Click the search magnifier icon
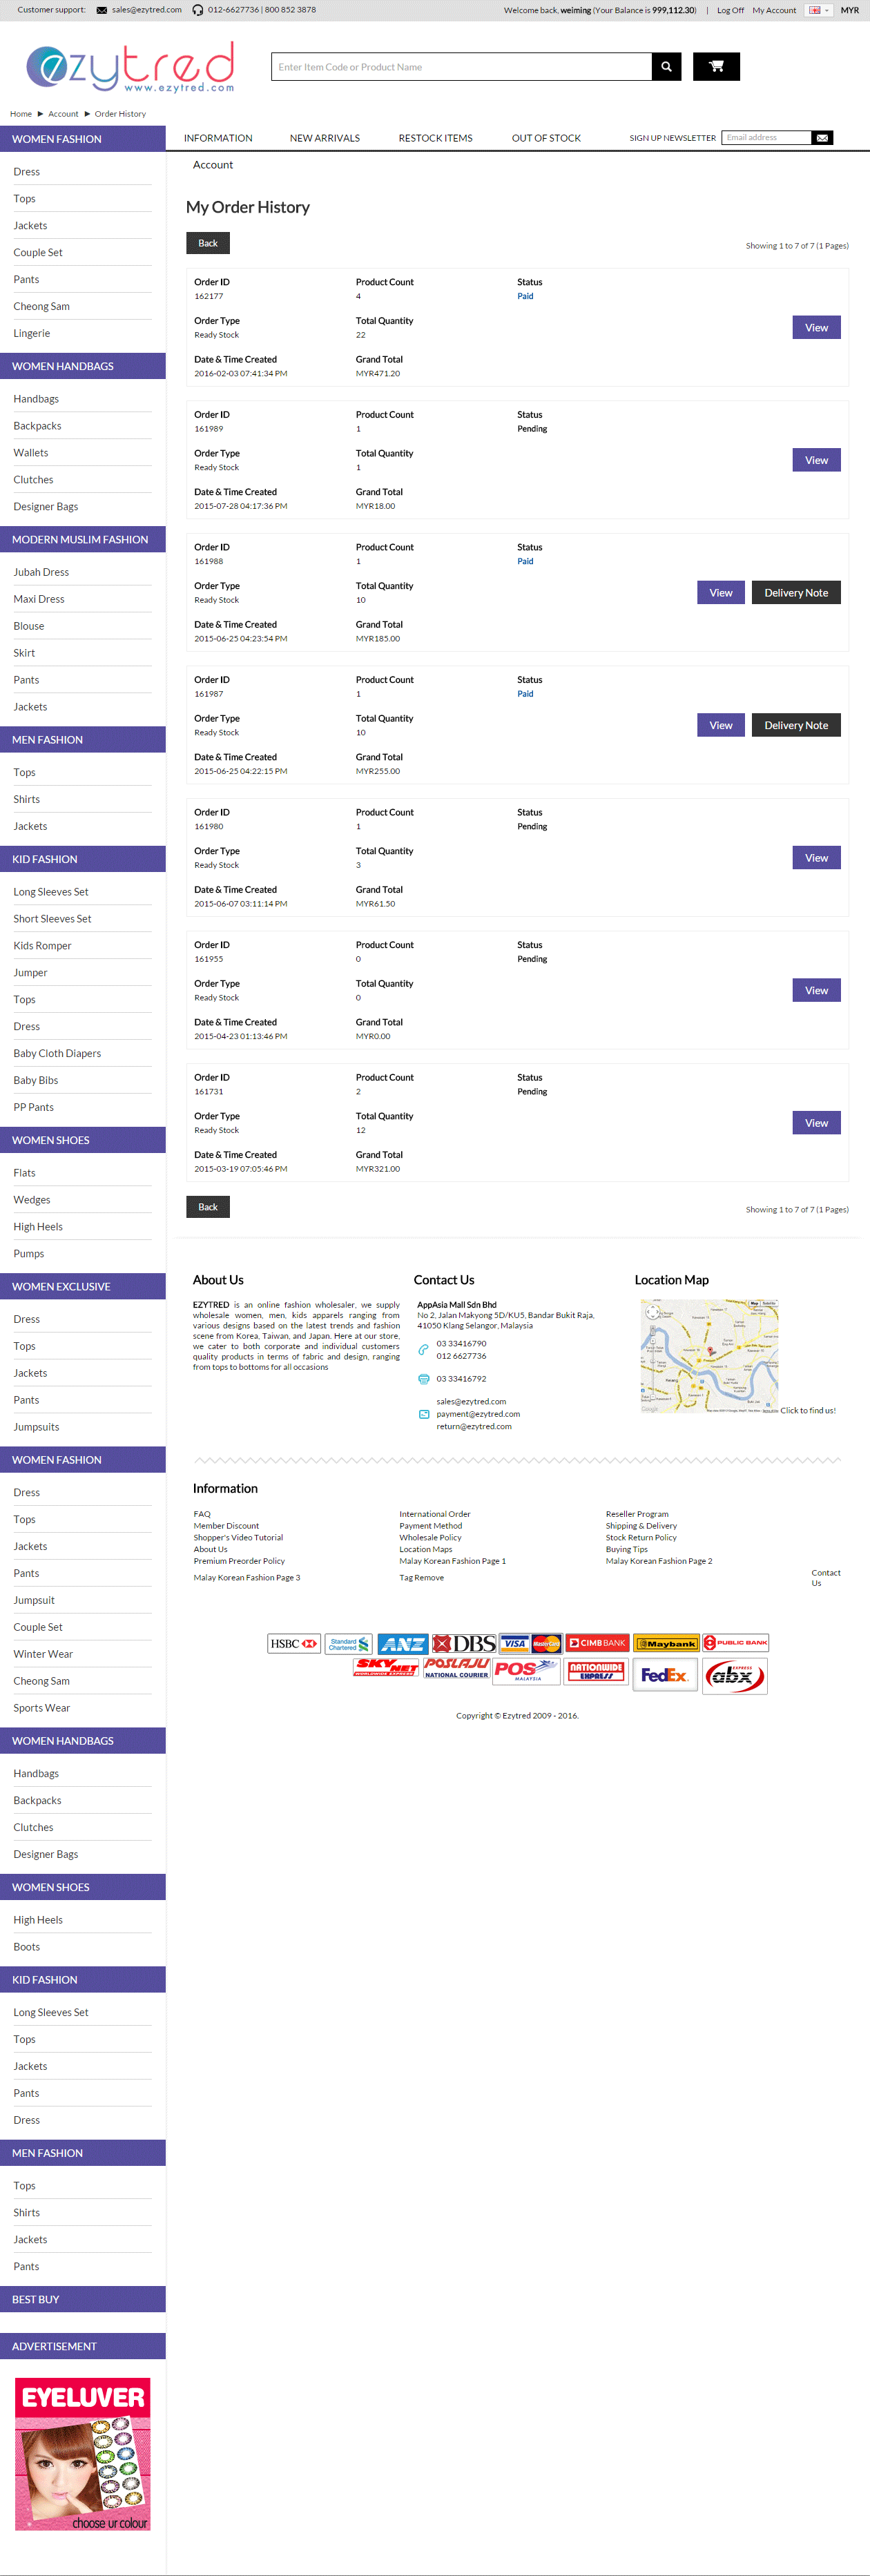 (666, 67)
